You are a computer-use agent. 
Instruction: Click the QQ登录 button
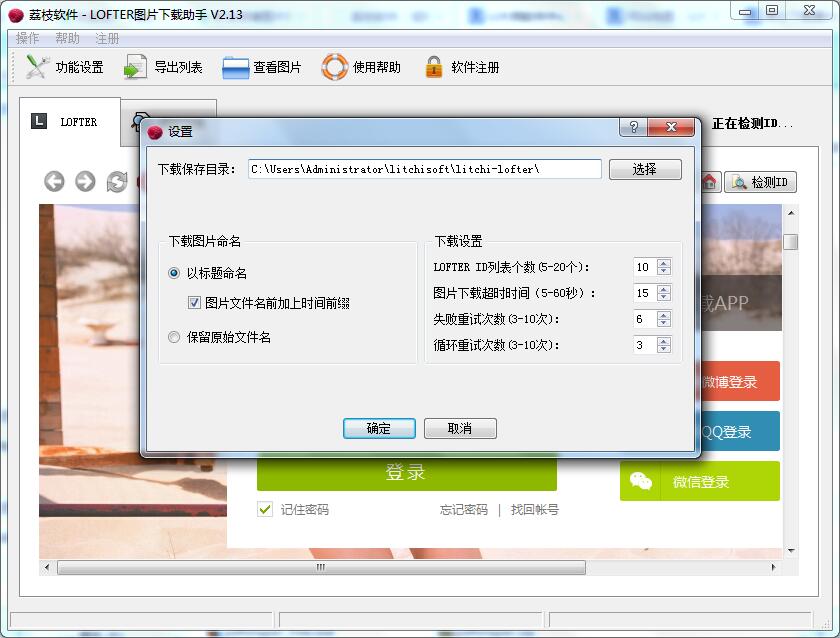pos(739,431)
